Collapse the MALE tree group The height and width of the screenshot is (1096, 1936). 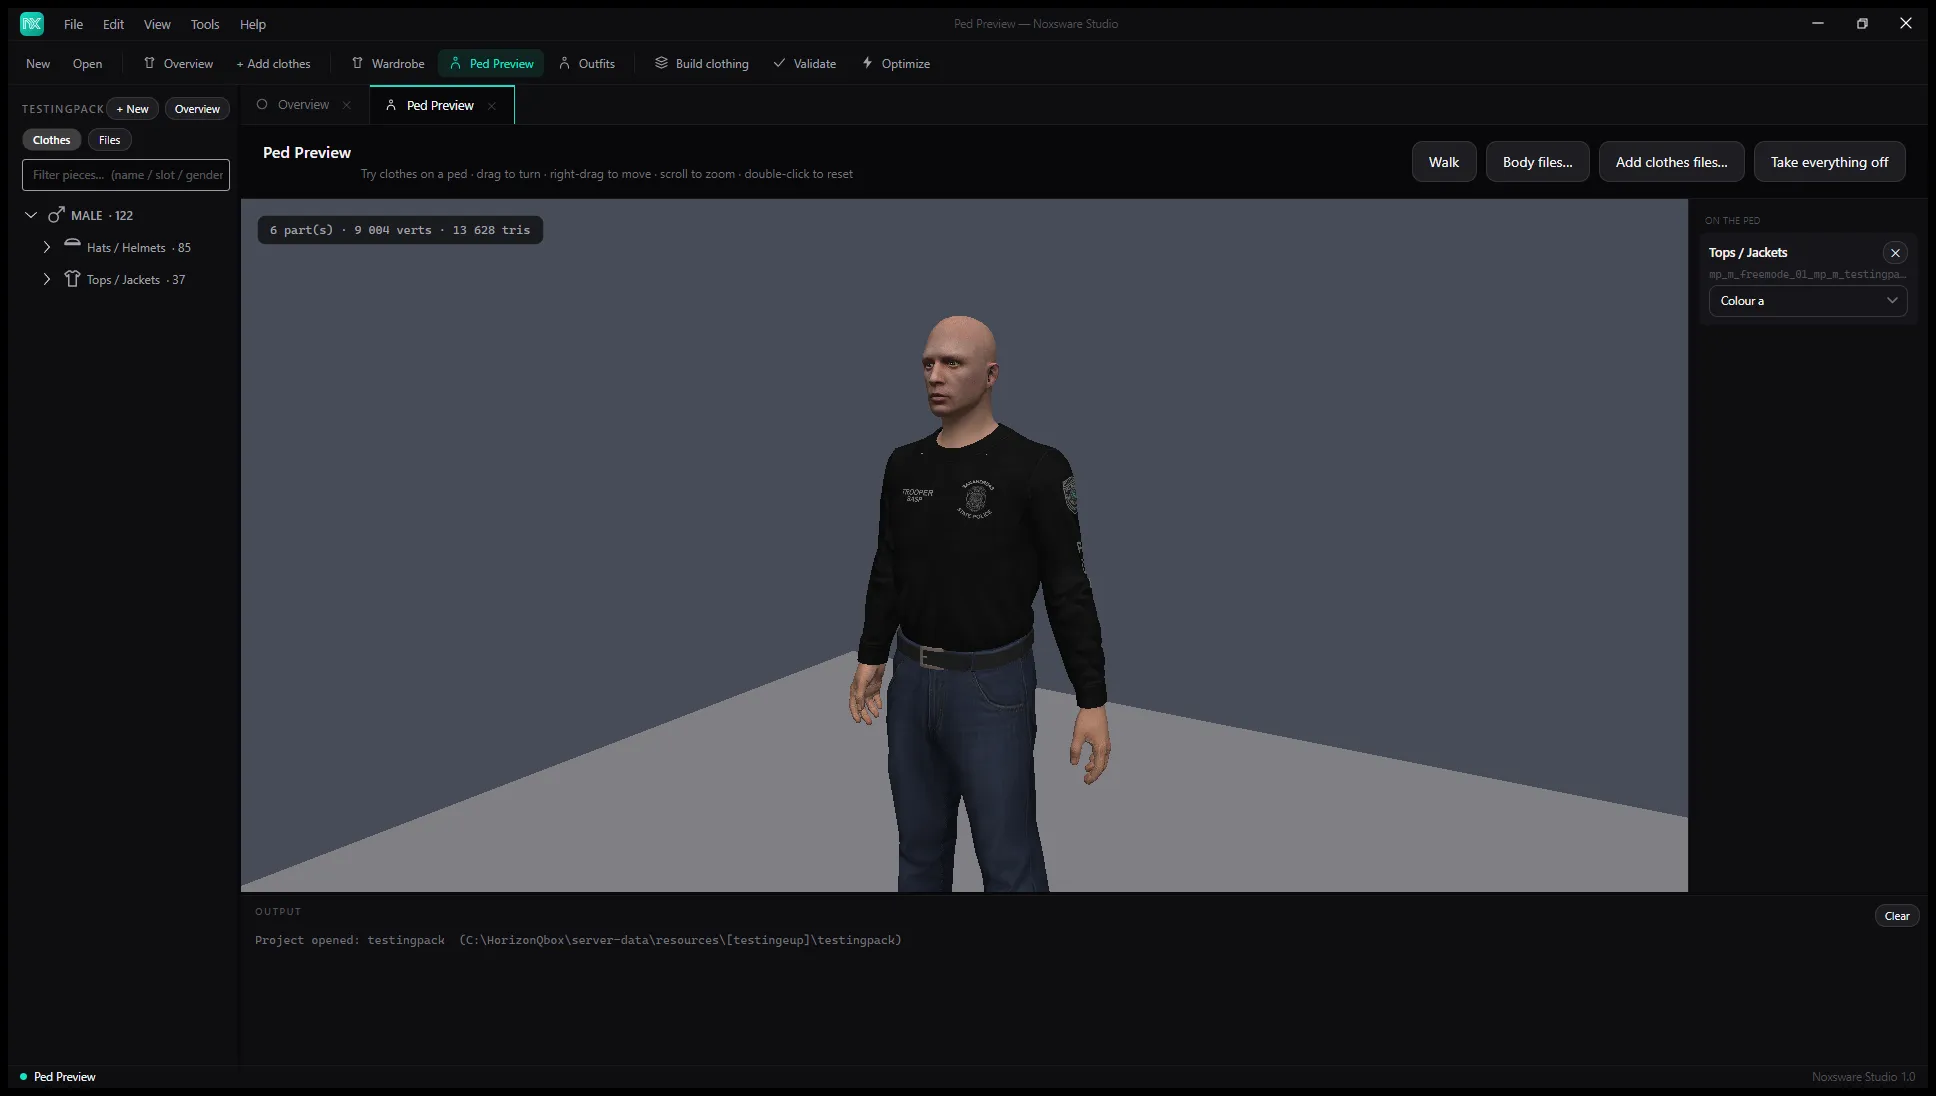31,215
